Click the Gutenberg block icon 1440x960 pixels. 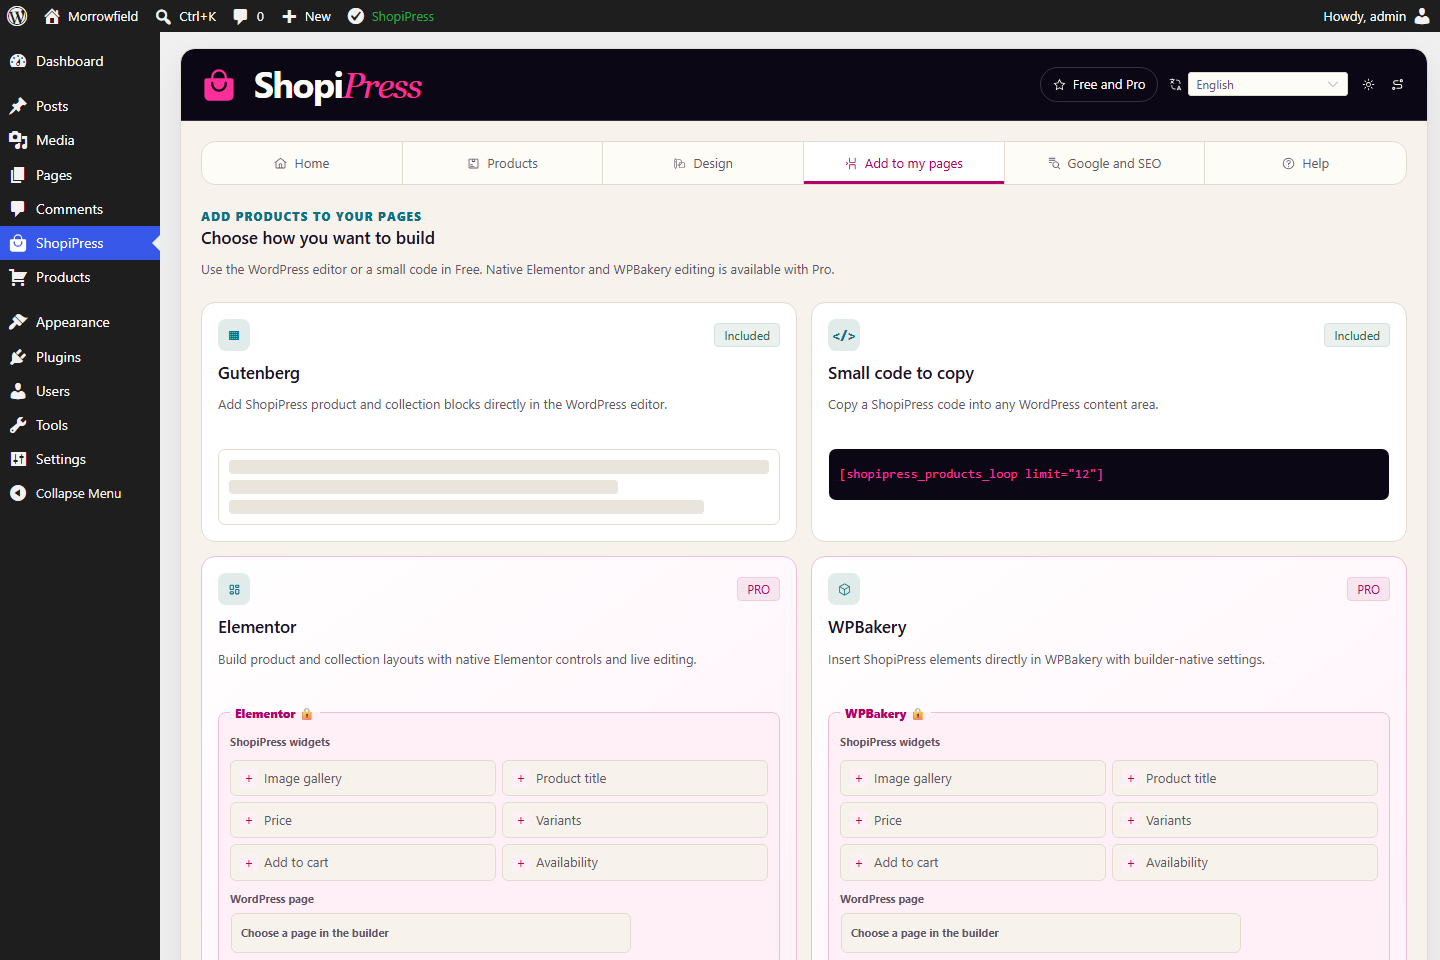click(234, 336)
